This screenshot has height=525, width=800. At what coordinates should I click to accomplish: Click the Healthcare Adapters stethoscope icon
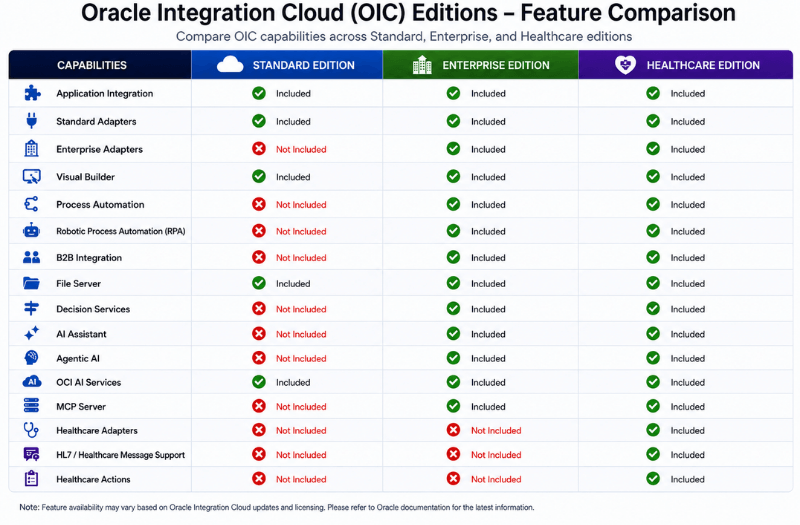tap(32, 430)
